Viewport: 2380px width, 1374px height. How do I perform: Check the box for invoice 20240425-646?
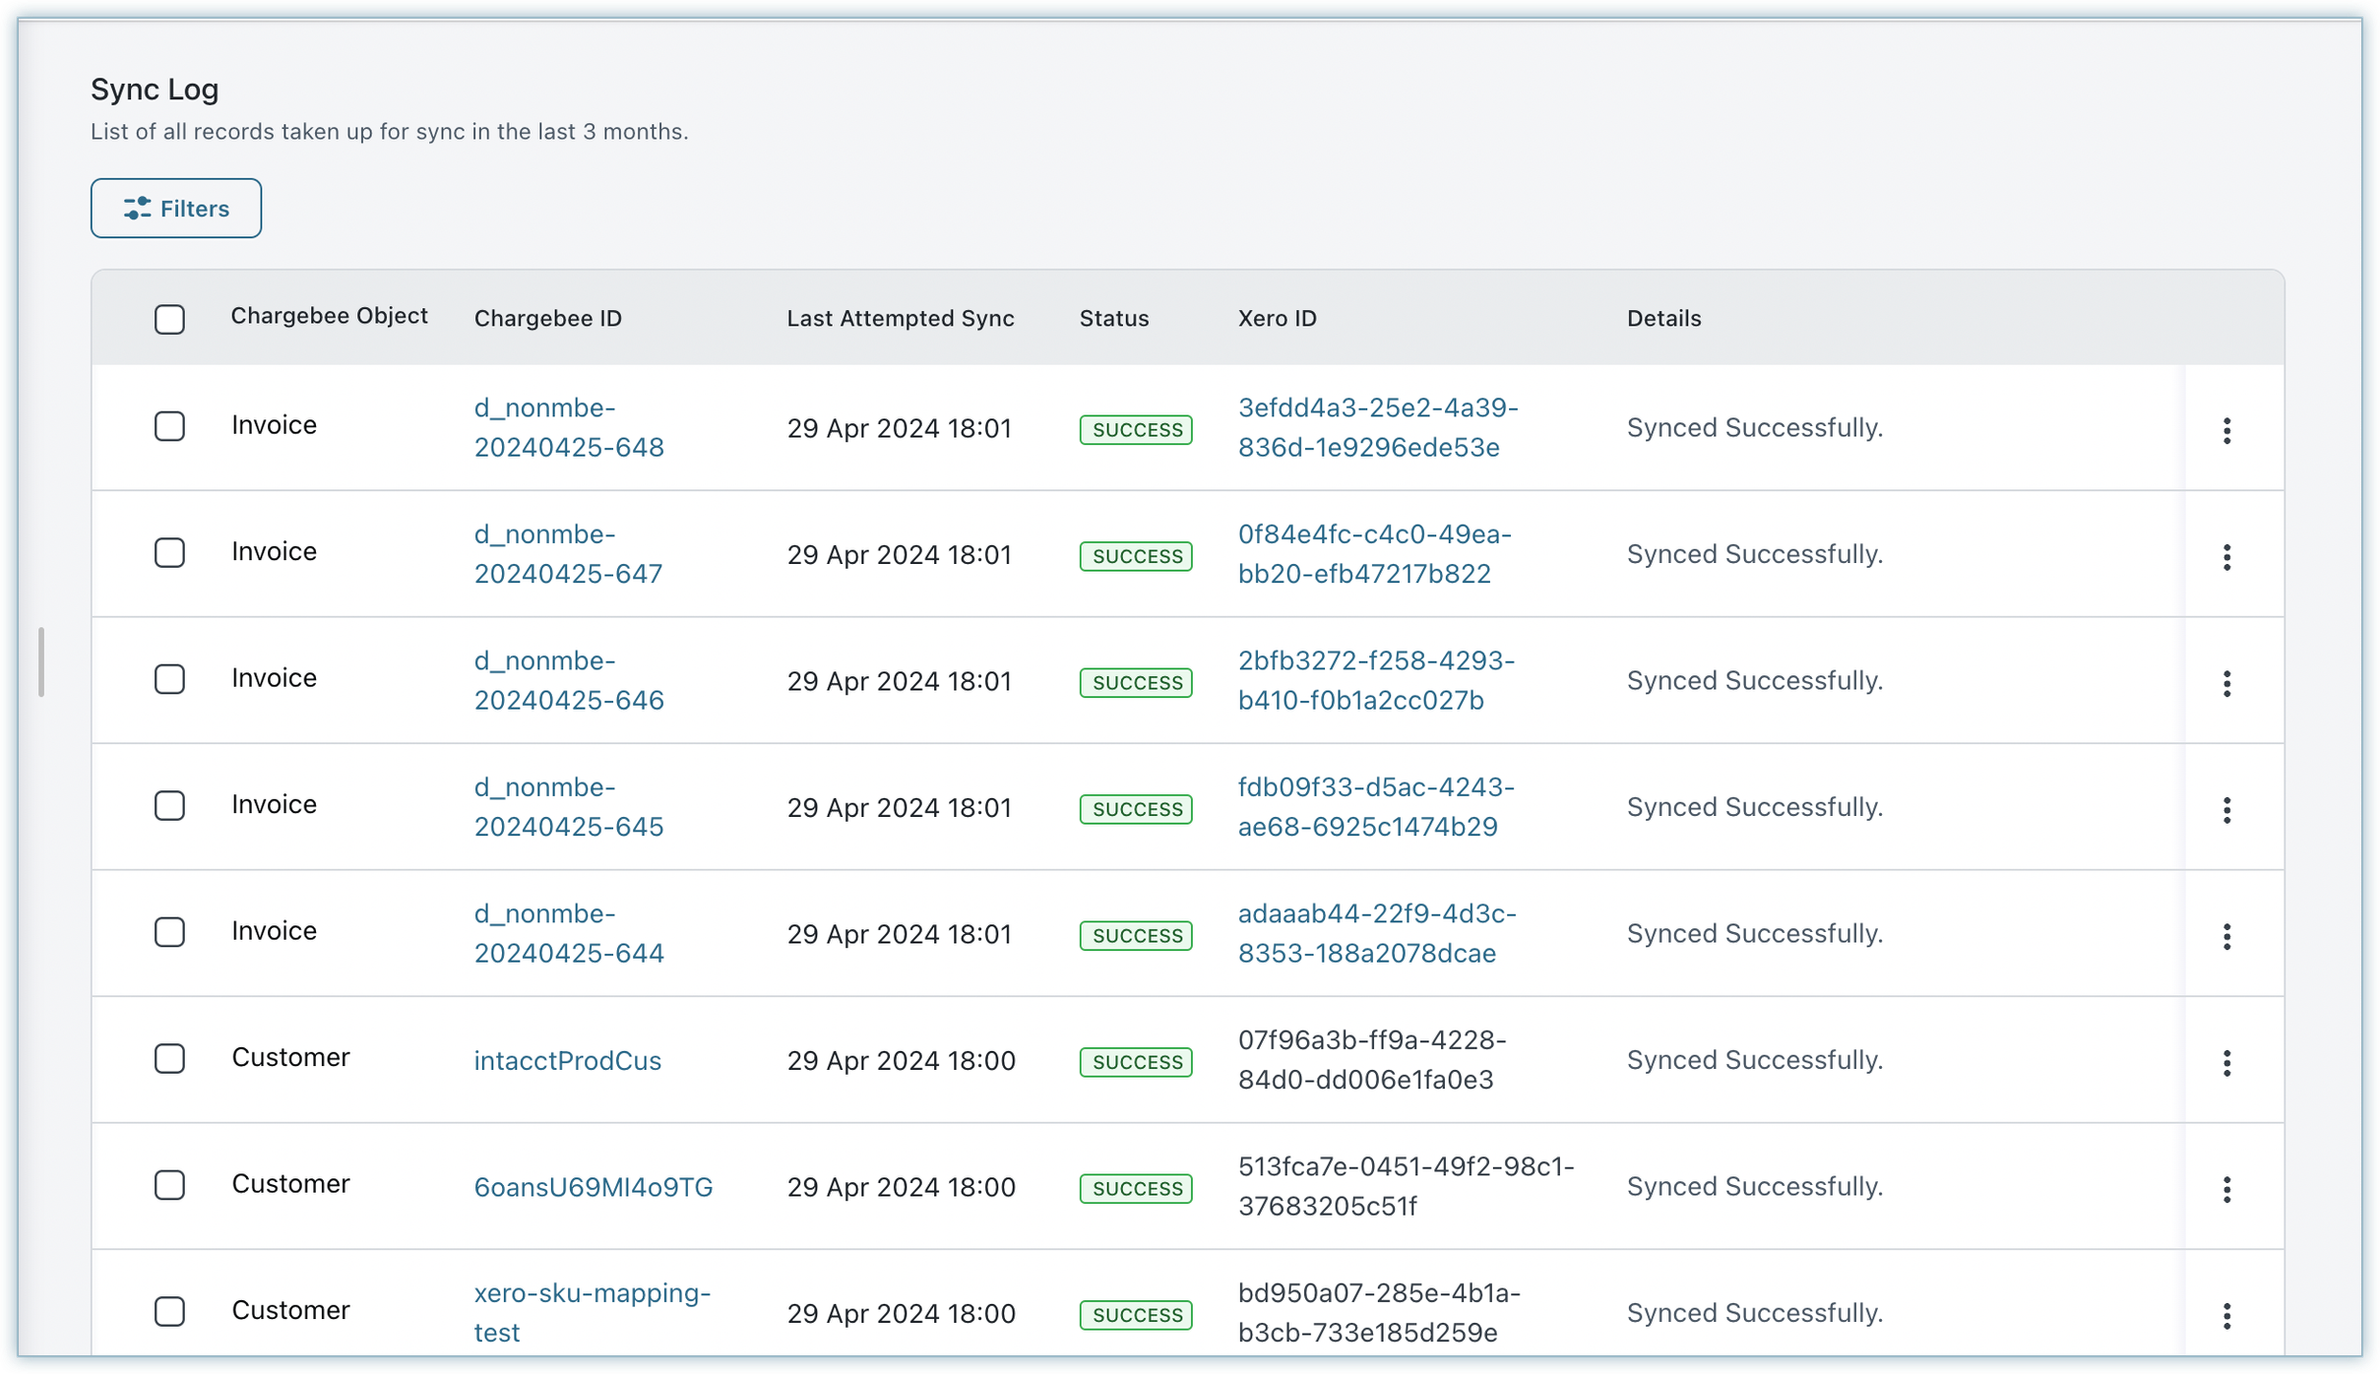point(170,679)
